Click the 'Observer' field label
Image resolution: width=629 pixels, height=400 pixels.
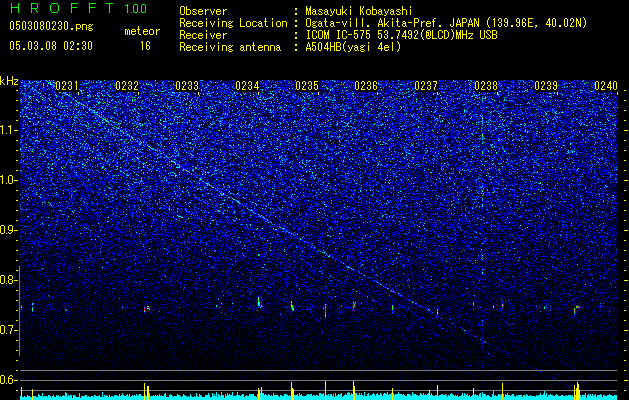tap(203, 11)
